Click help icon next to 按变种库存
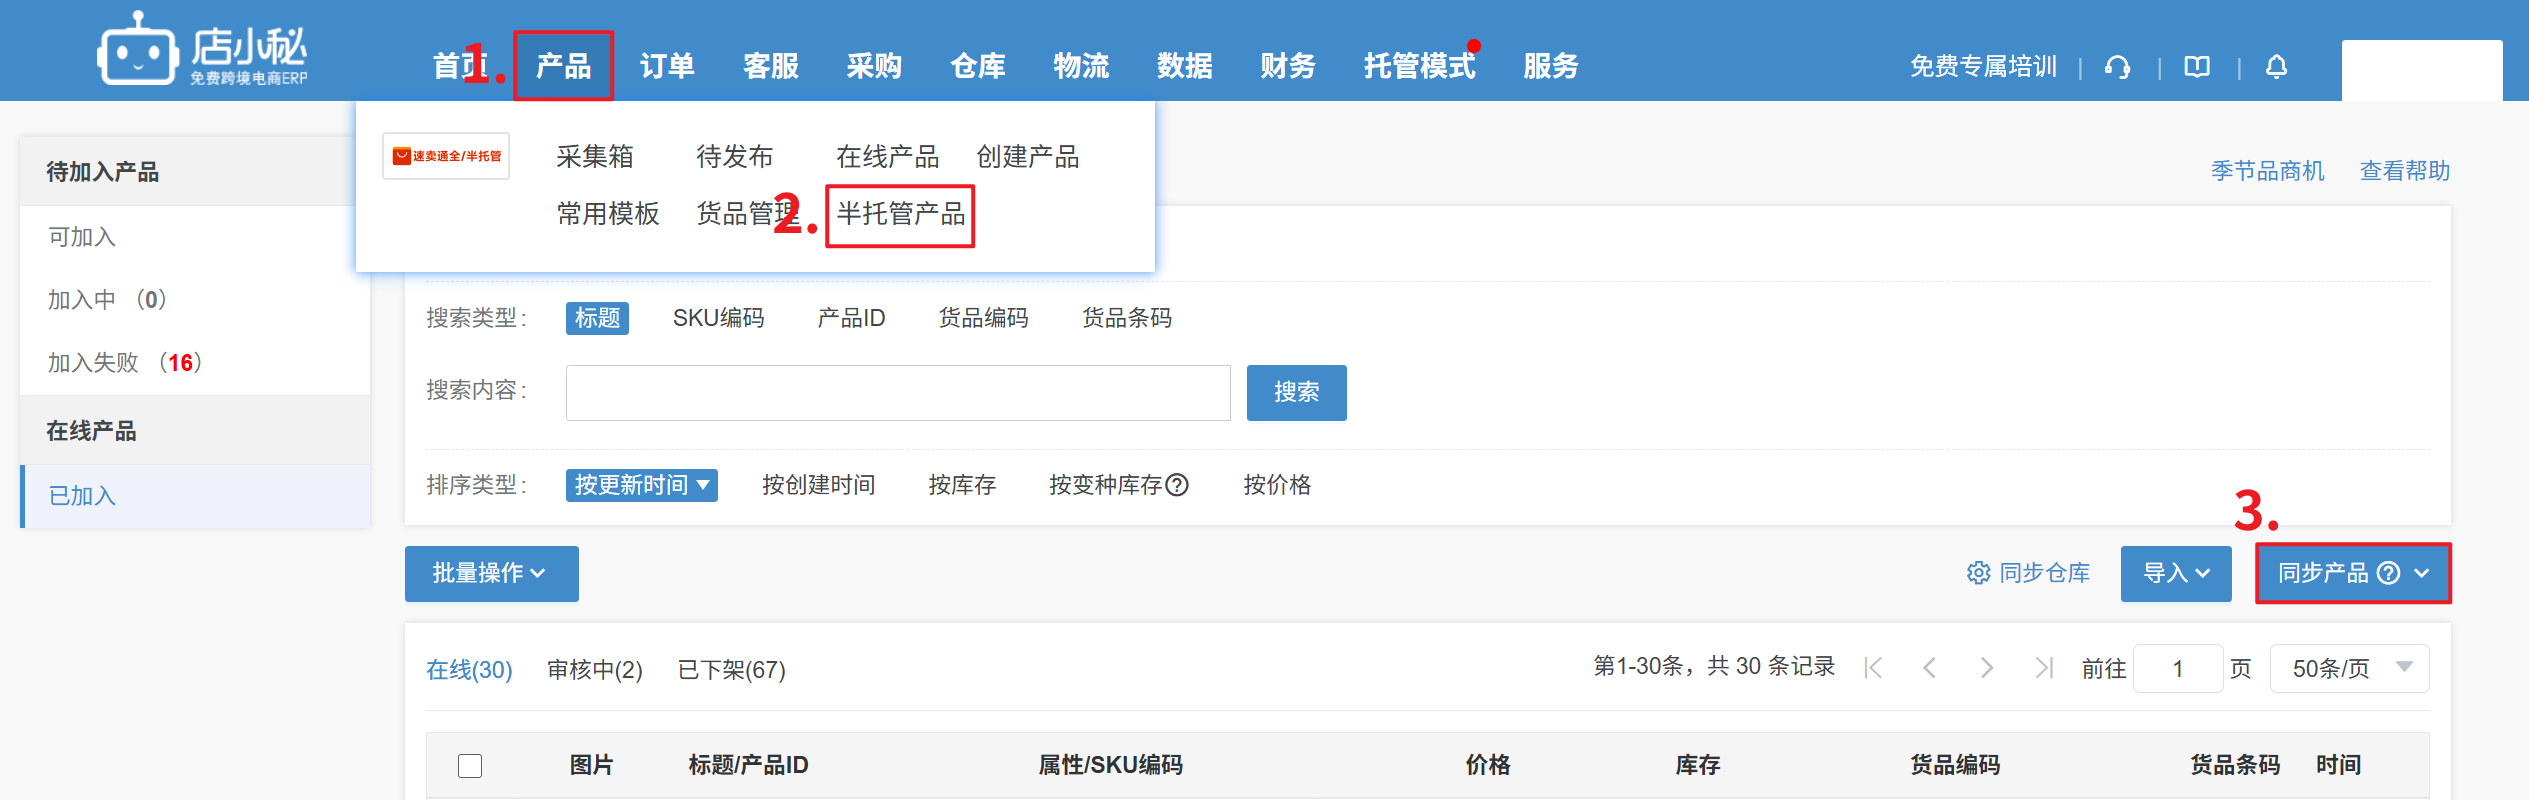Viewport: 2529px width, 800px height. [1178, 485]
